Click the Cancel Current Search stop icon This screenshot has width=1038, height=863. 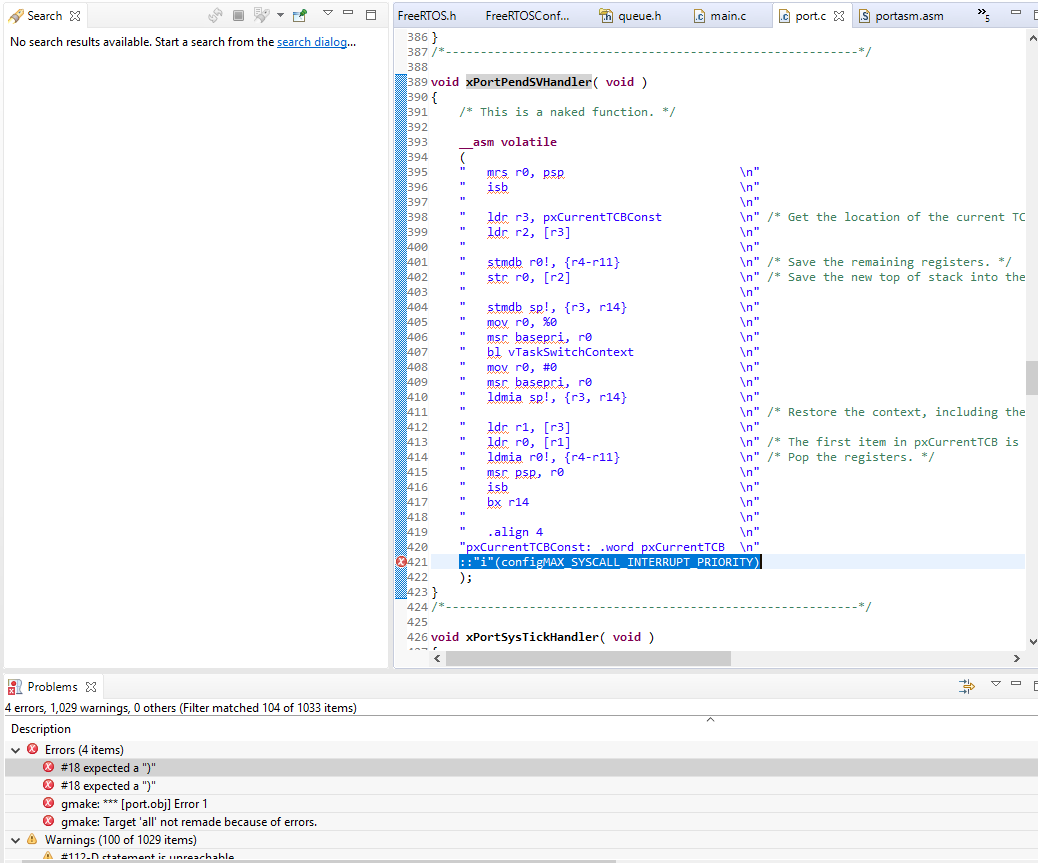238,15
